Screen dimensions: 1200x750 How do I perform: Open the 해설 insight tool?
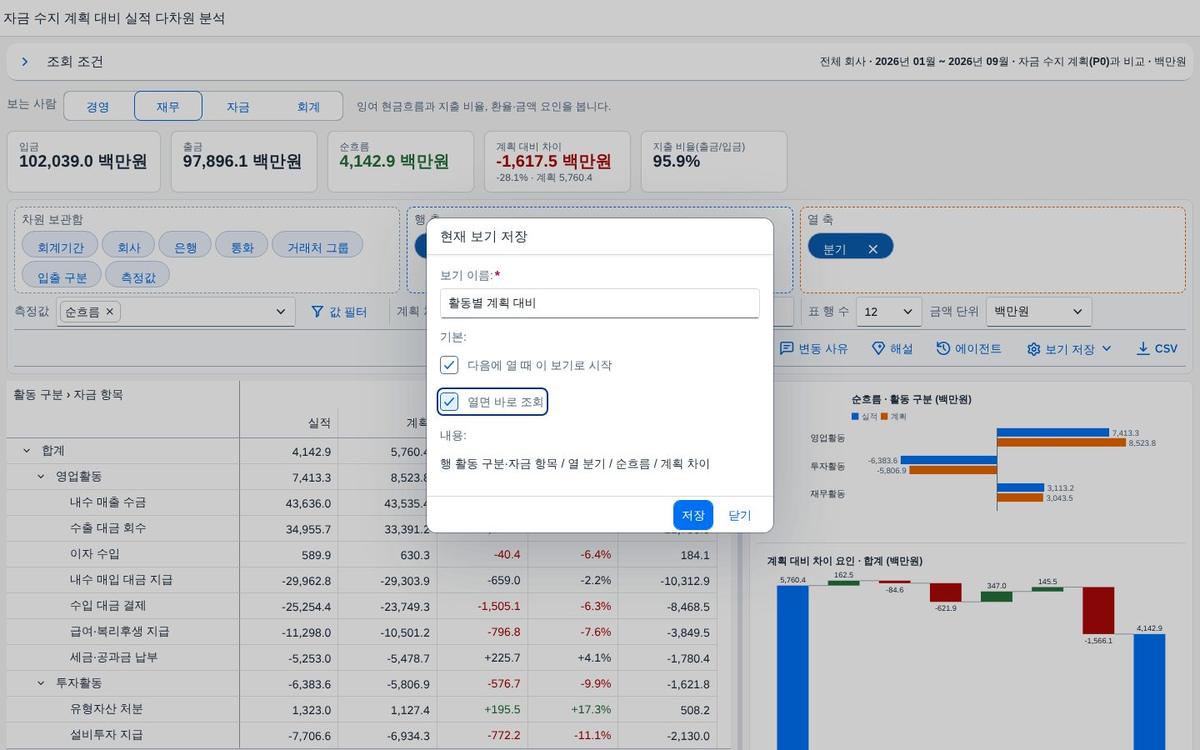[x=892, y=349]
